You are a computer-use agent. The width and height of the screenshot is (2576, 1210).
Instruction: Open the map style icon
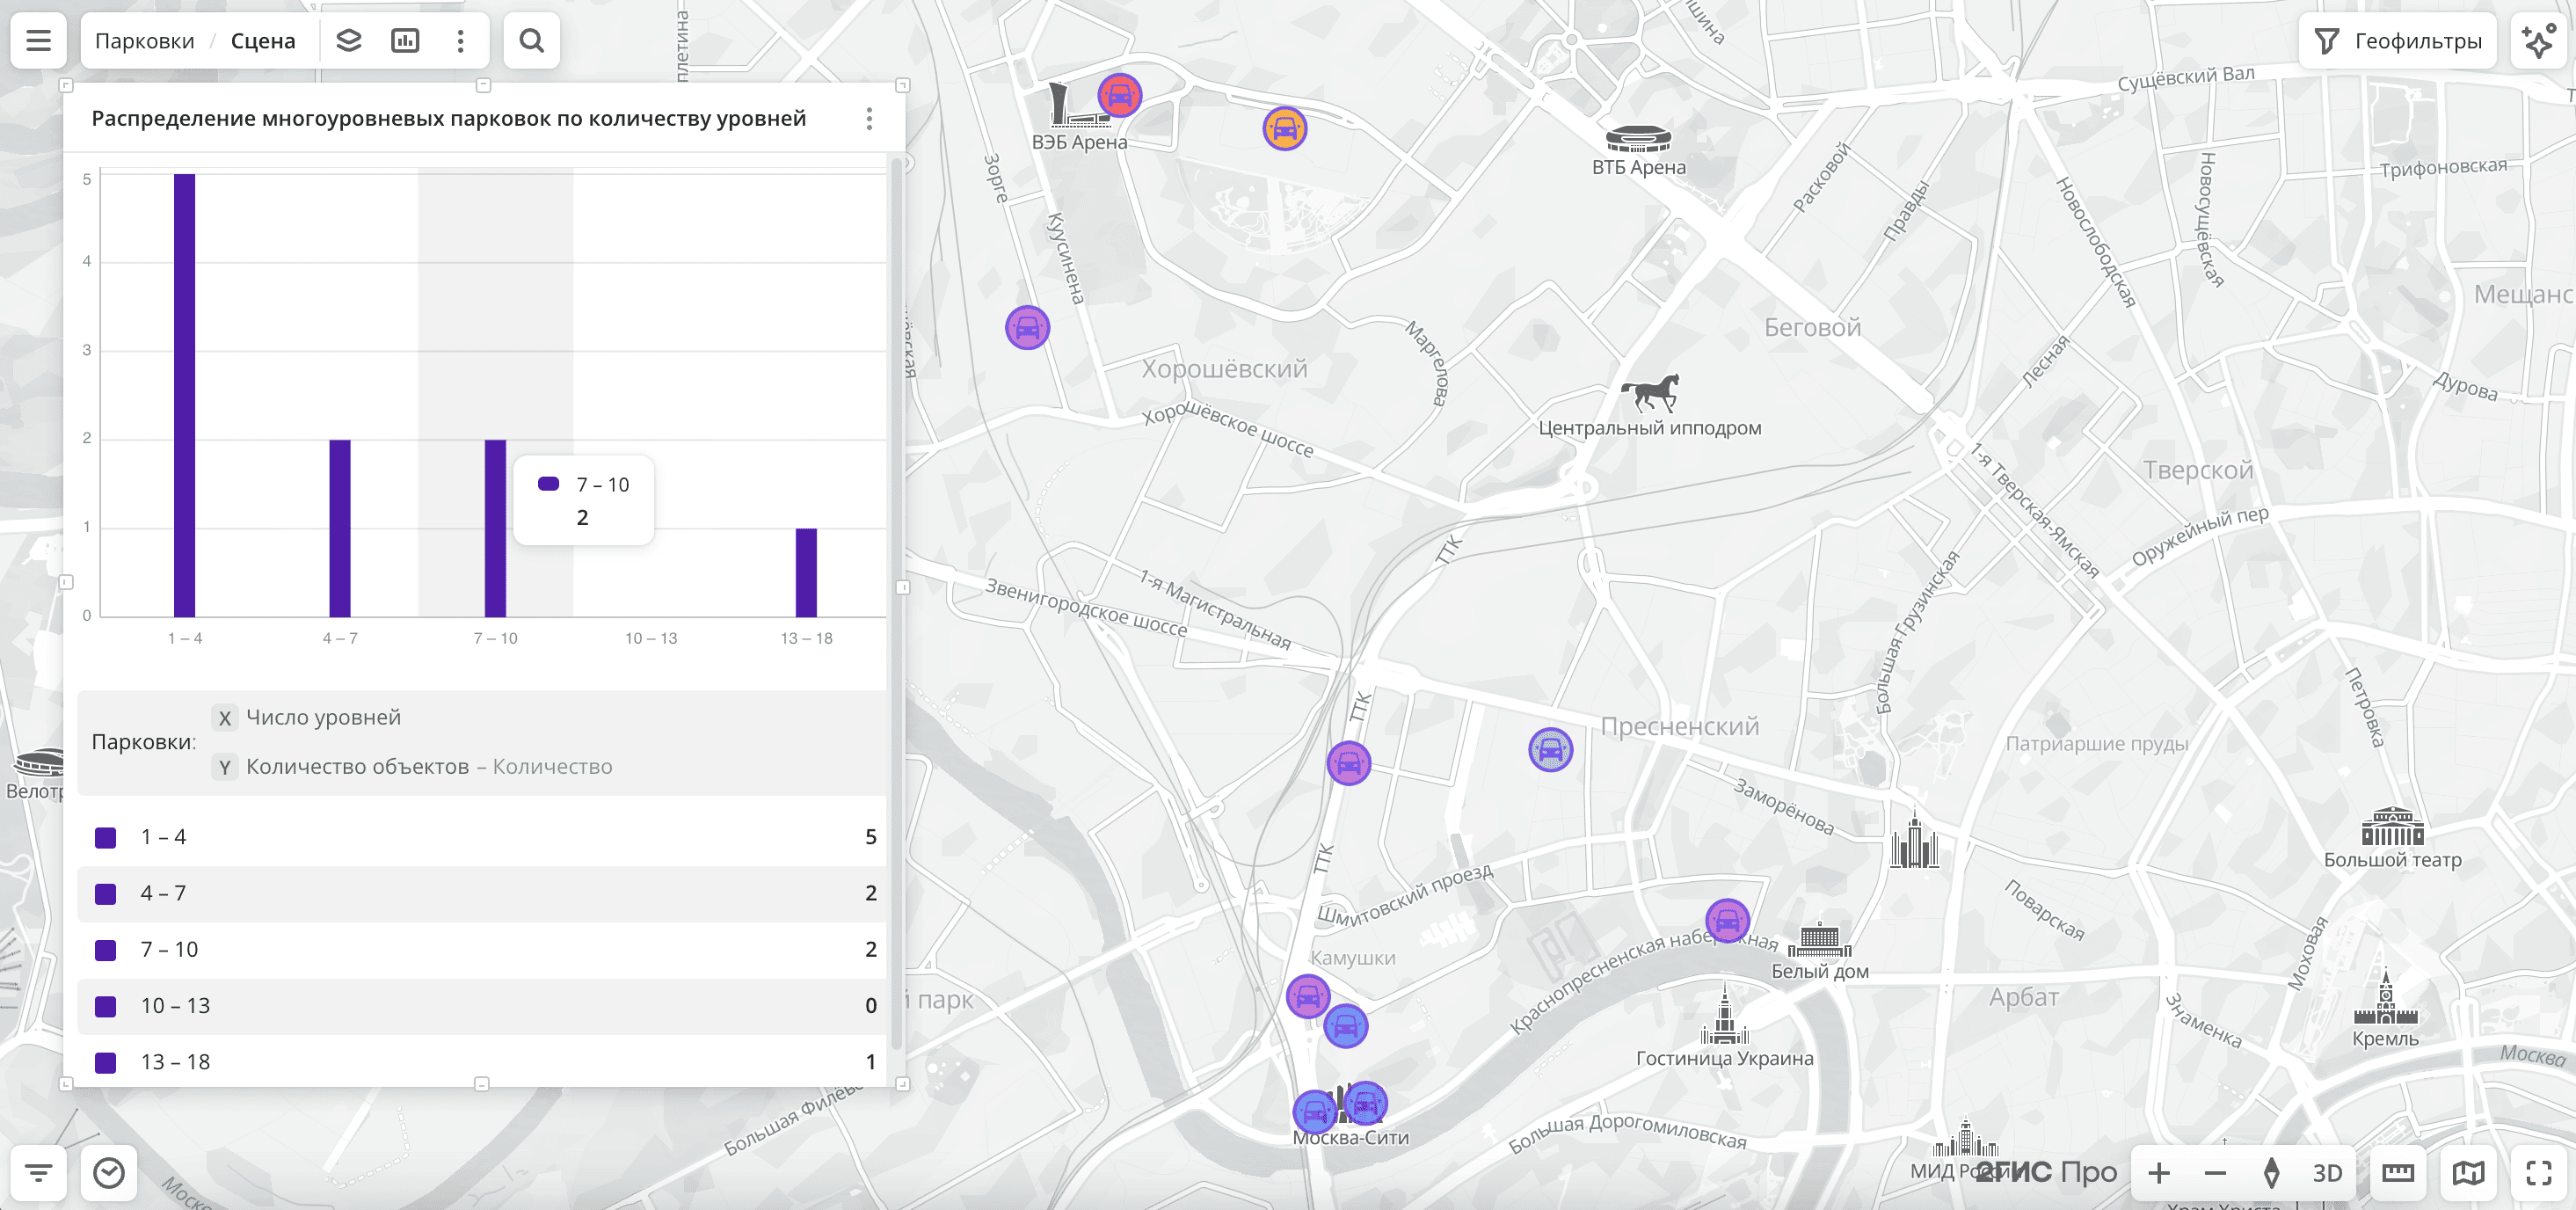(x=2468, y=1173)
